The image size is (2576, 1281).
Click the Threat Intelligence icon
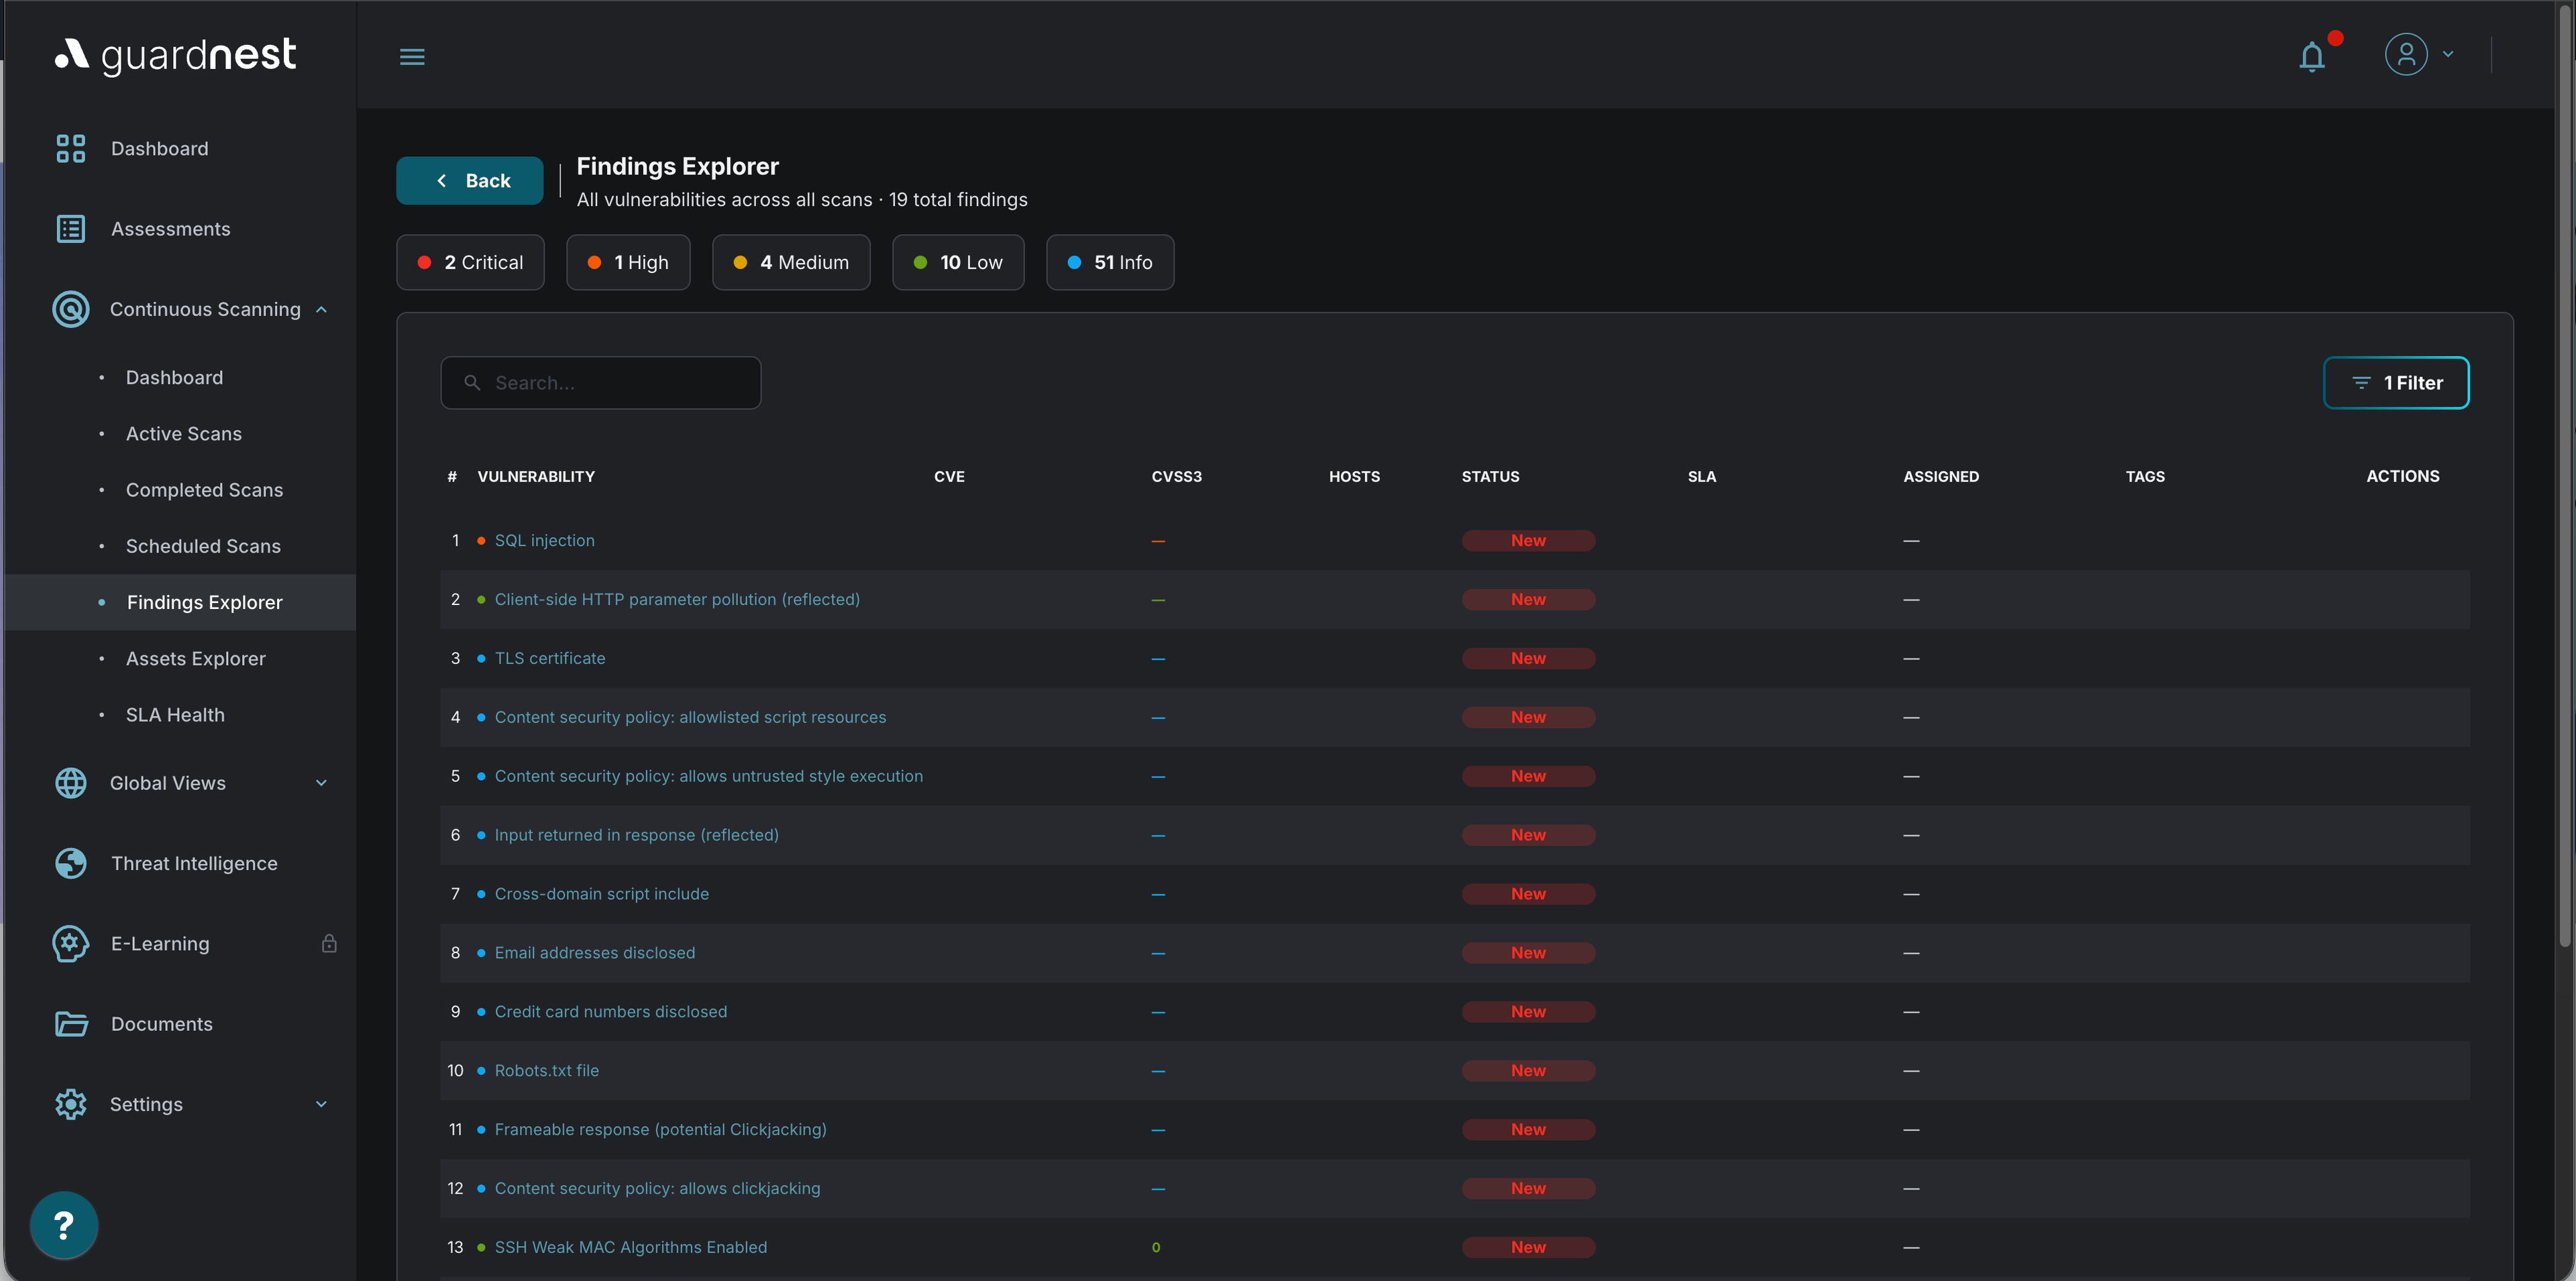pyautogui.click(x=71, y=863)
